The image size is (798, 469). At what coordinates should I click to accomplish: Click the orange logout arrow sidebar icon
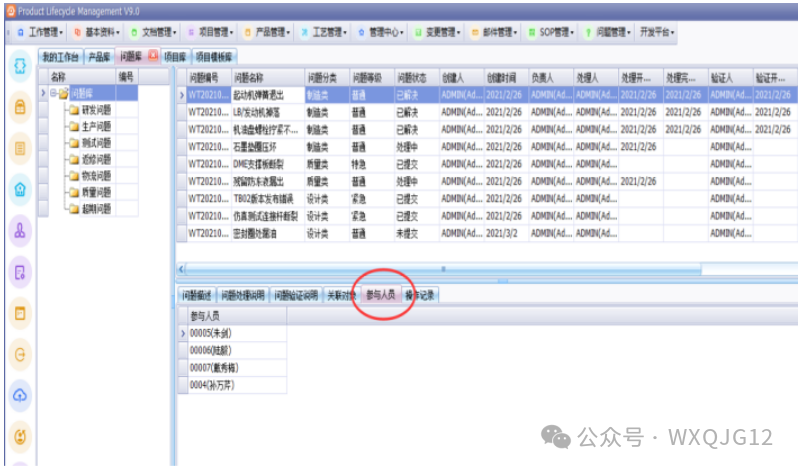[20, 355]
